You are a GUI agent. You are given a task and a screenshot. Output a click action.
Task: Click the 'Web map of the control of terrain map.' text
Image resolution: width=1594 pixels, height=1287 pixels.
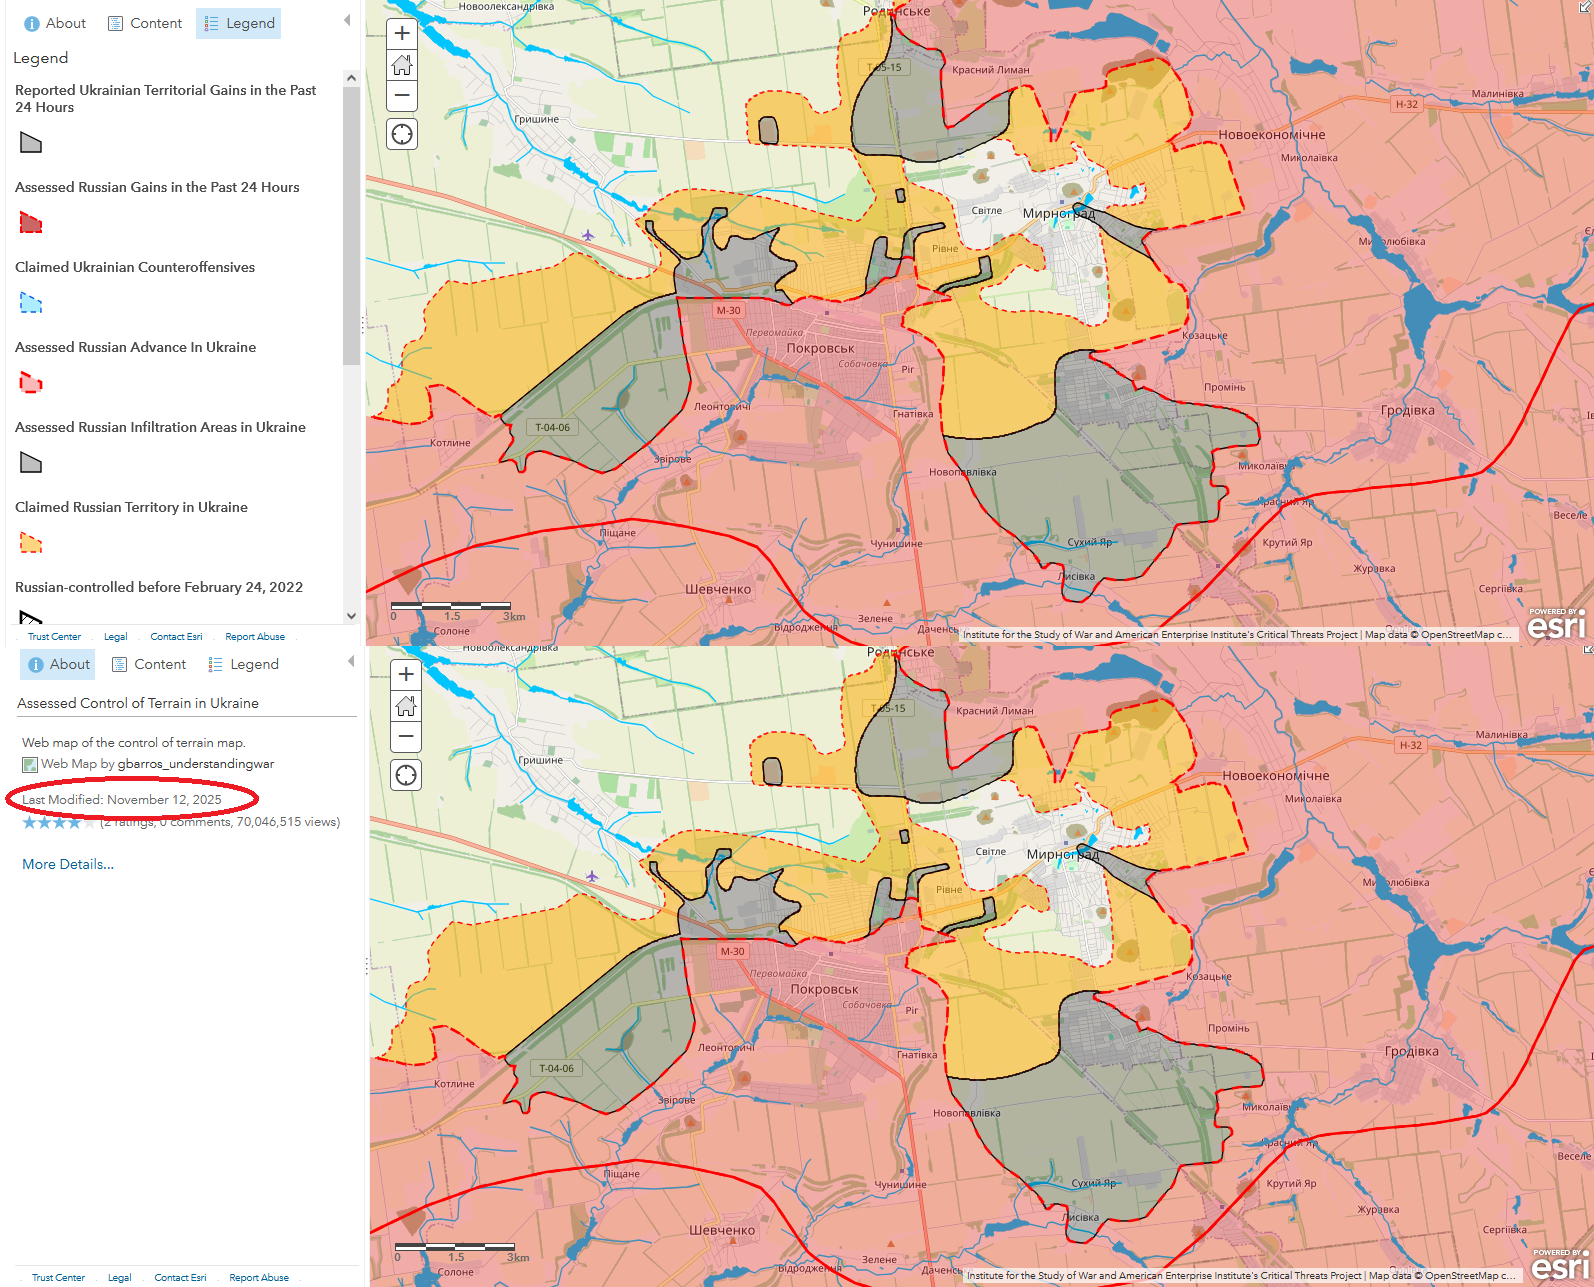[x=134, y=743]
